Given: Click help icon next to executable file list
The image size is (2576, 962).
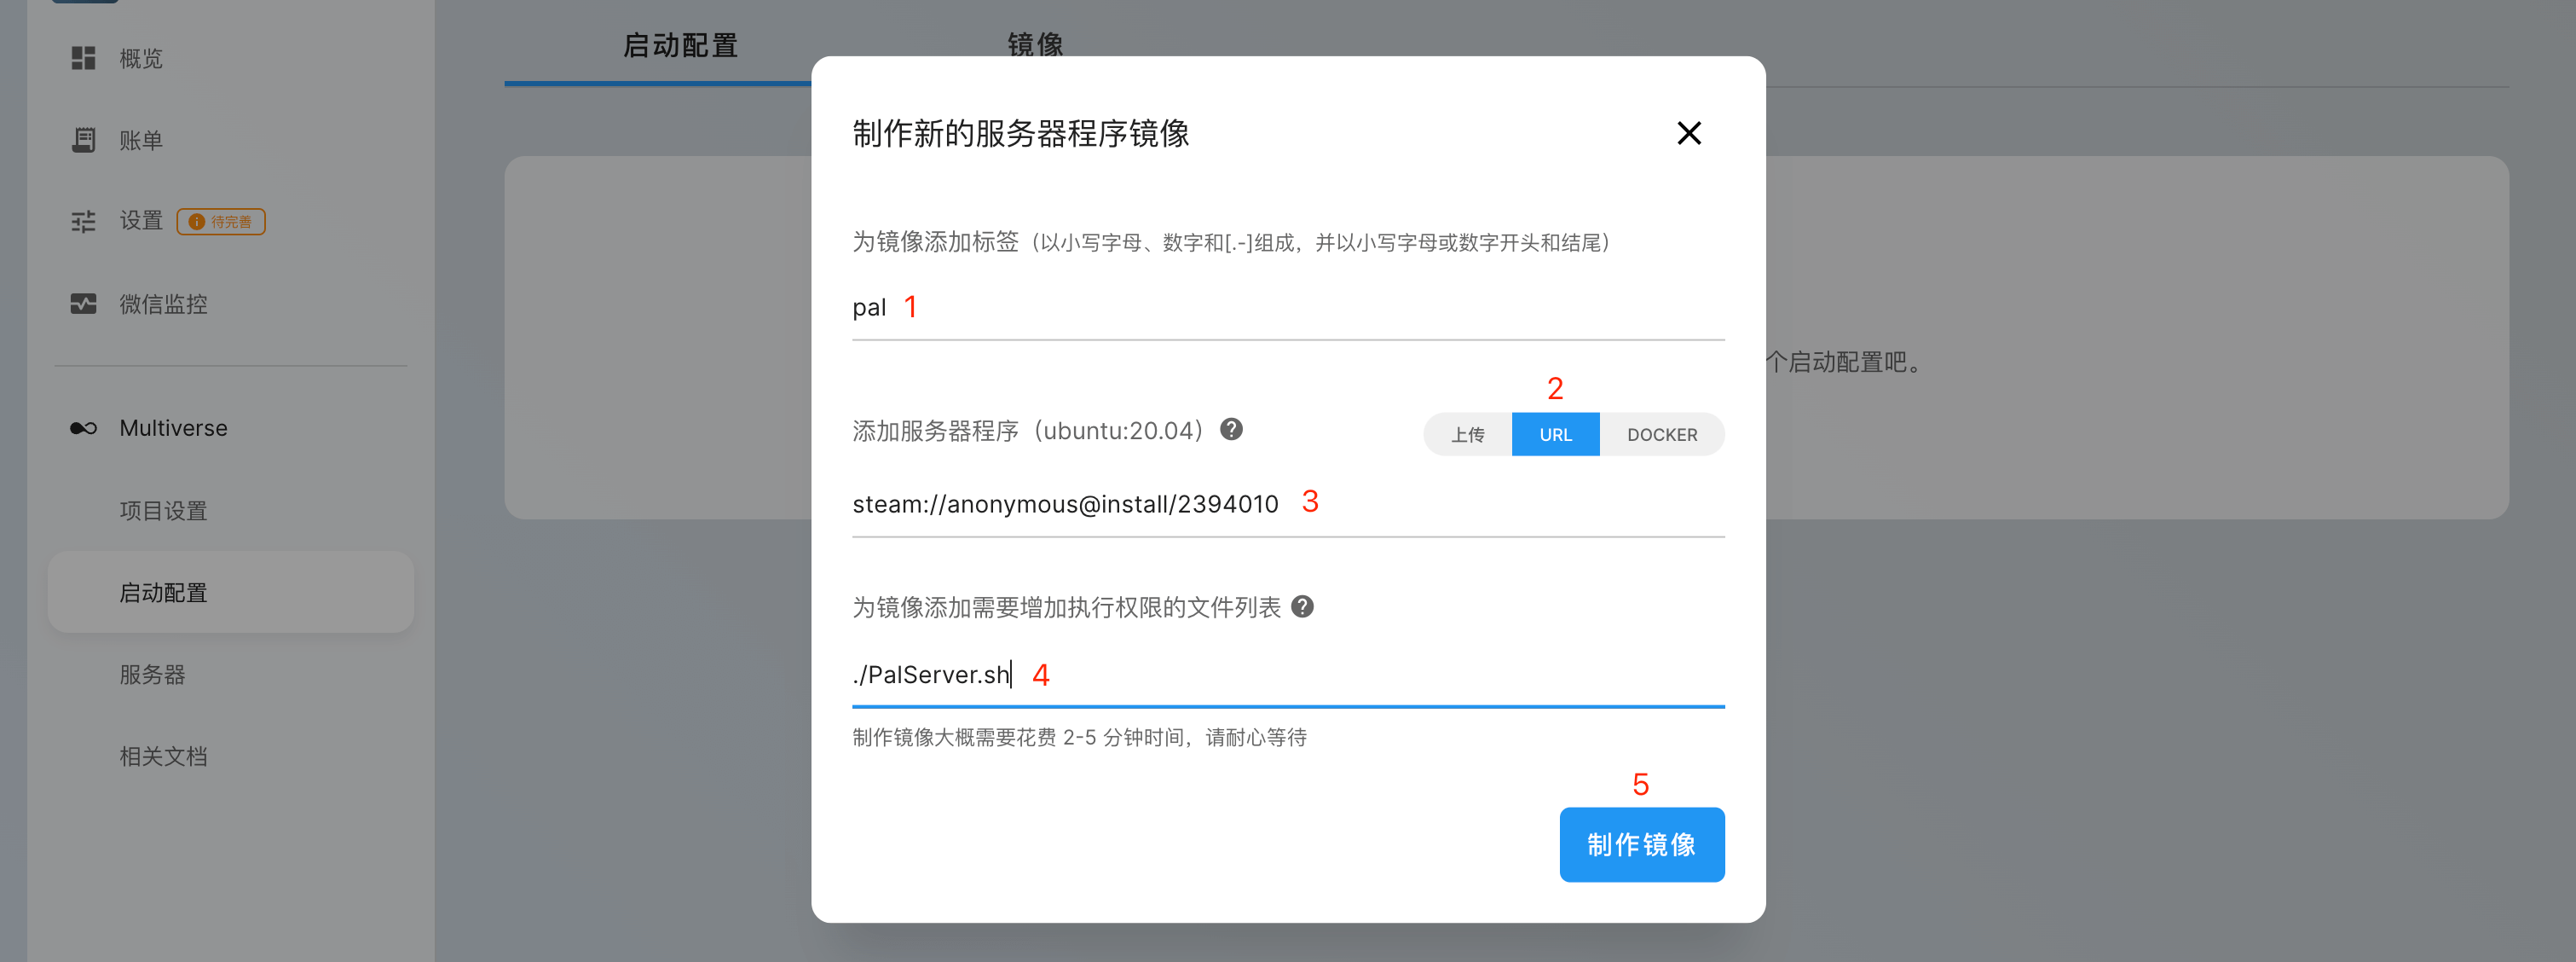Looking at the screenshot, I should click(1302, 606).
